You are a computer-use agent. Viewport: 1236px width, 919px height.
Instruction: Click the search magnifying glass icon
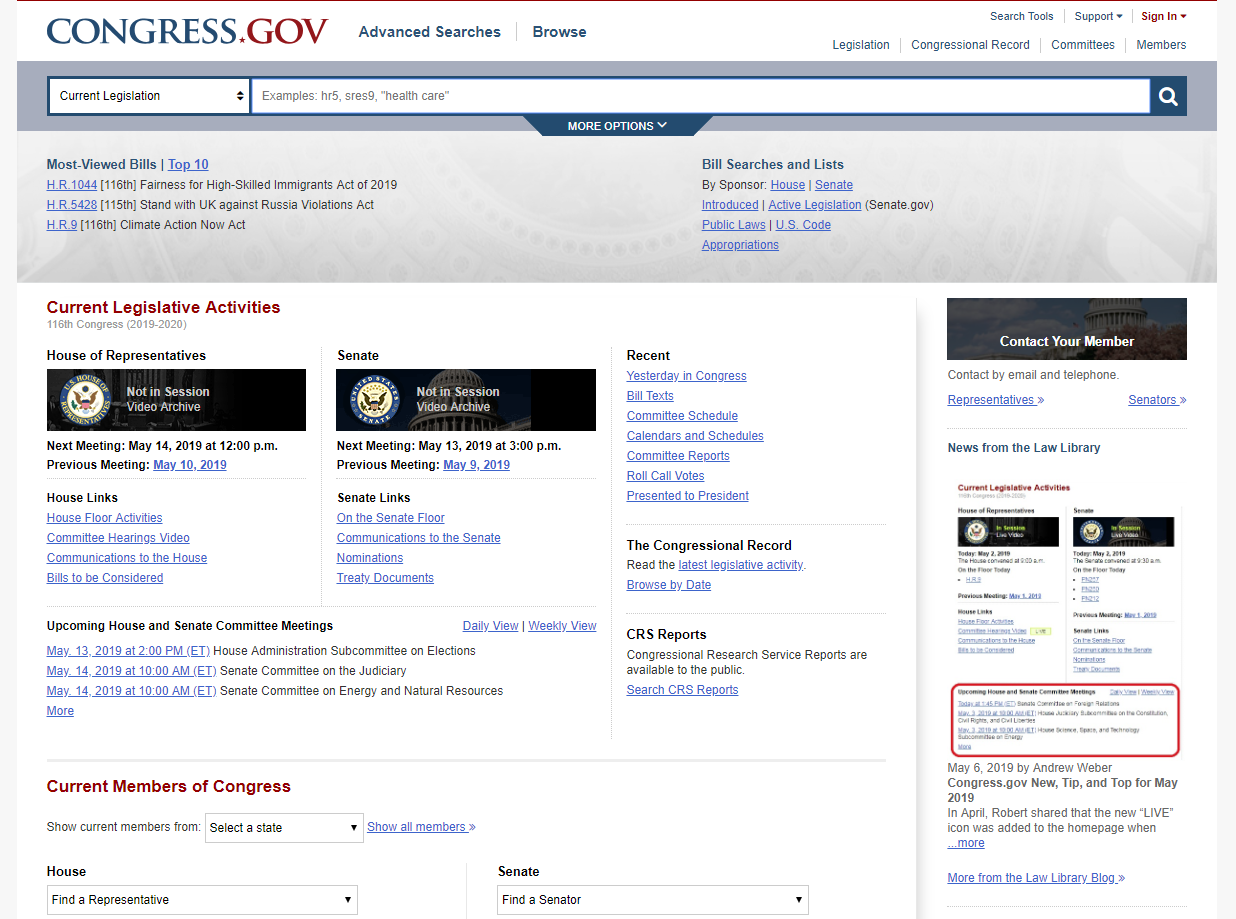point(1167,96)
